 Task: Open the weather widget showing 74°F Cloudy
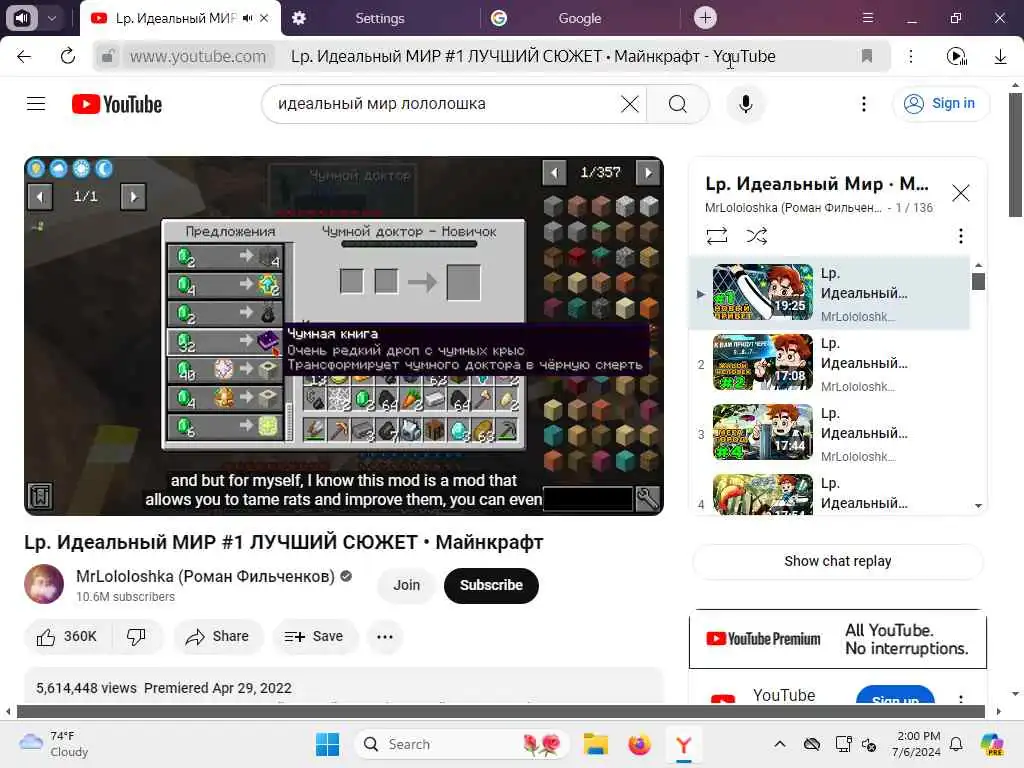[54, 744]
